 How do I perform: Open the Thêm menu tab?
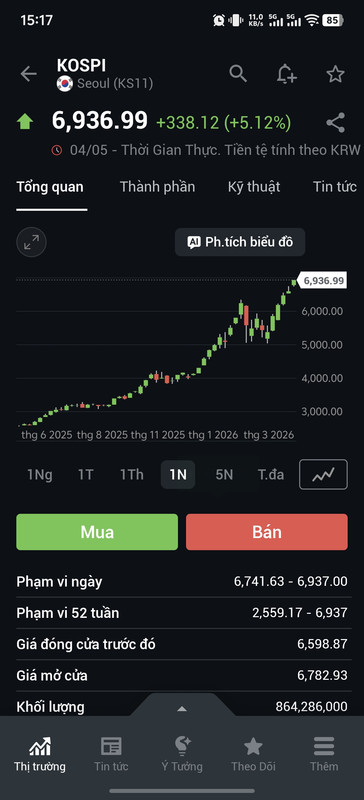(x=324, y=753)
